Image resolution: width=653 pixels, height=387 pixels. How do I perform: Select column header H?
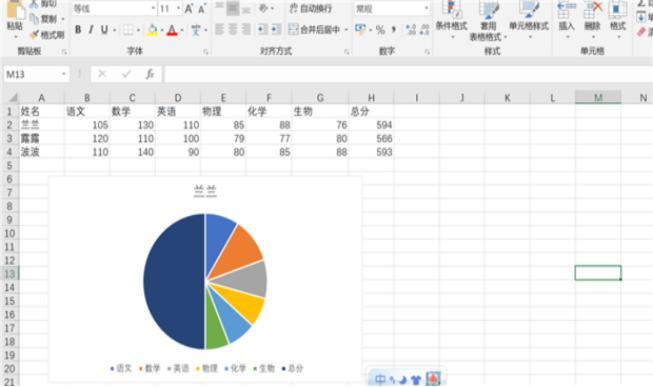[x=371, y=98]
